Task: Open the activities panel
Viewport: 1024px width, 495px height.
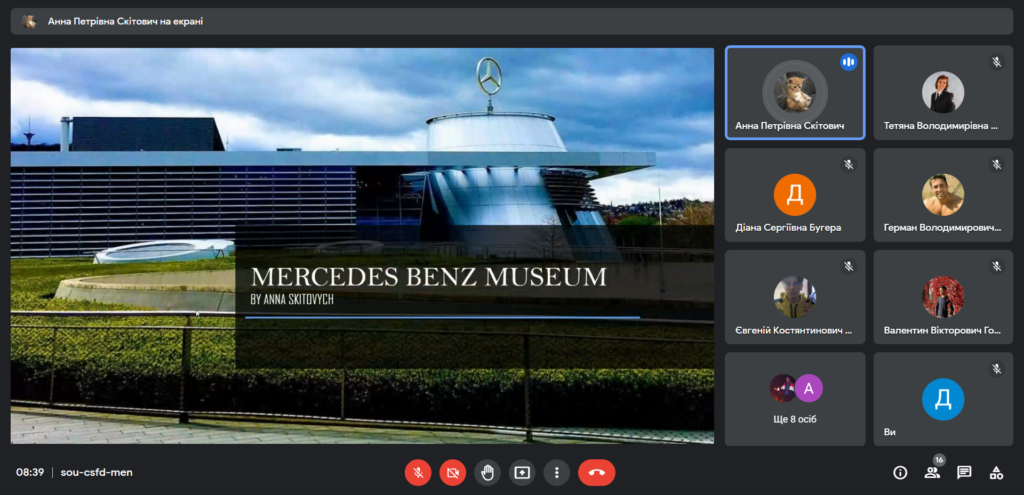Action: 996,472
